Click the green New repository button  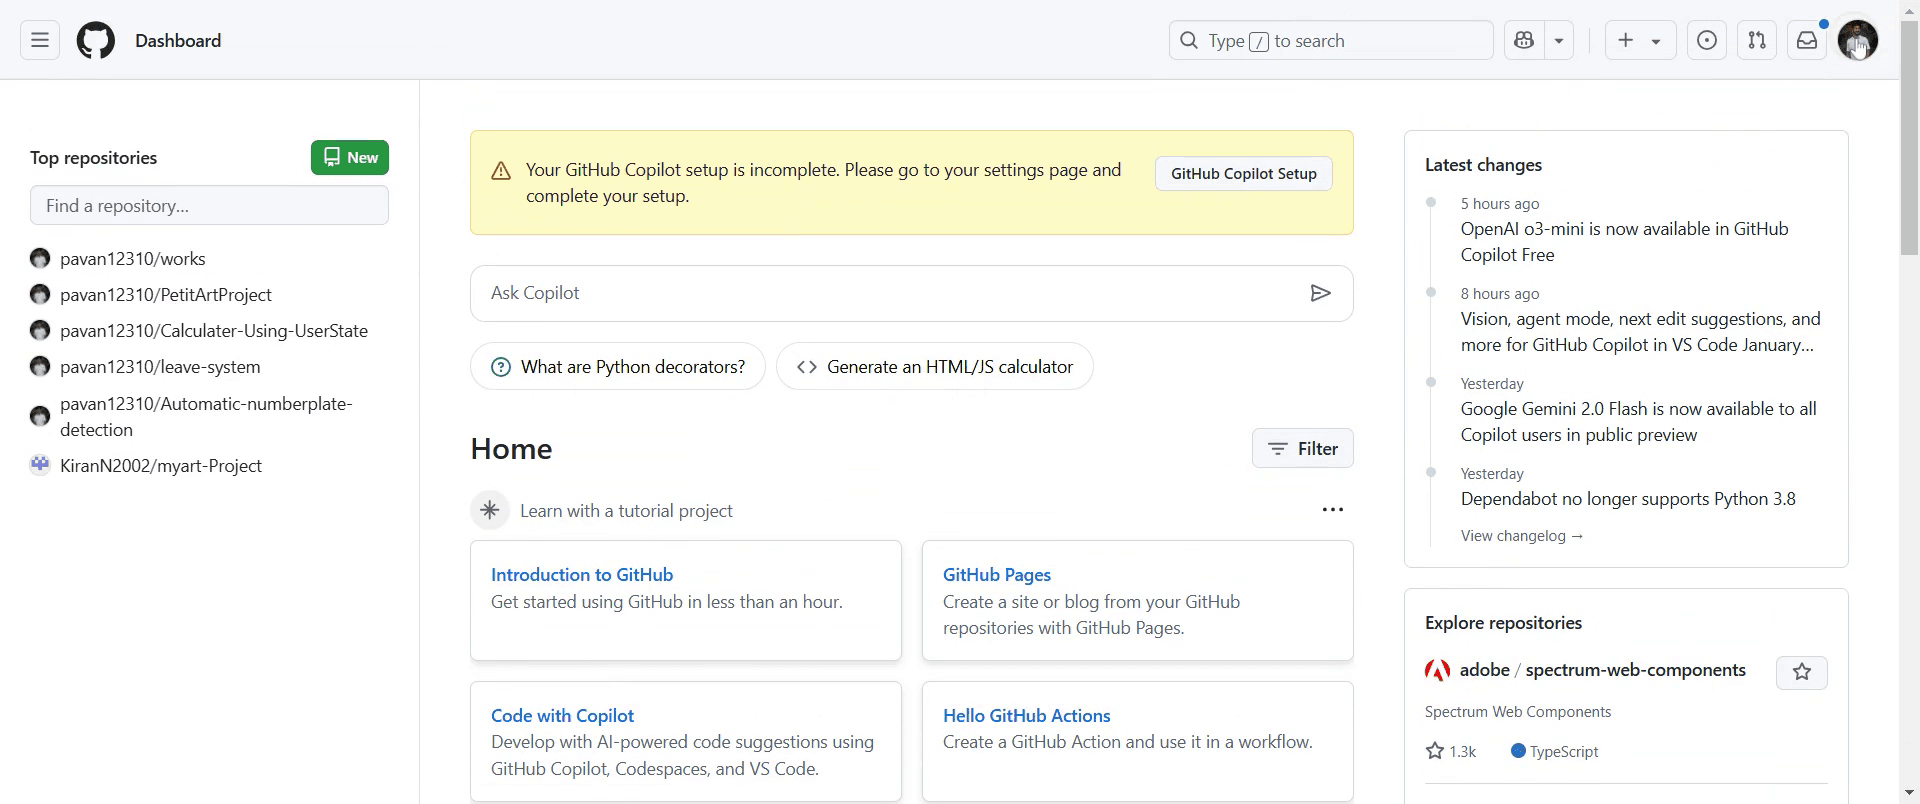coord(349,158)
